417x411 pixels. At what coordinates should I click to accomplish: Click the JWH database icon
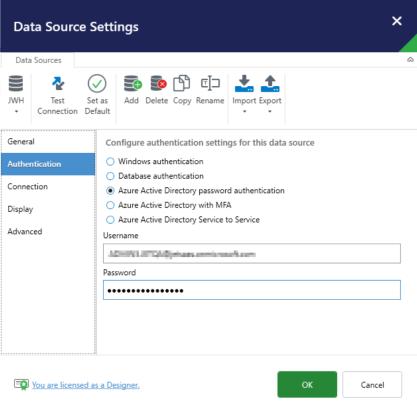tap(16, 83)
